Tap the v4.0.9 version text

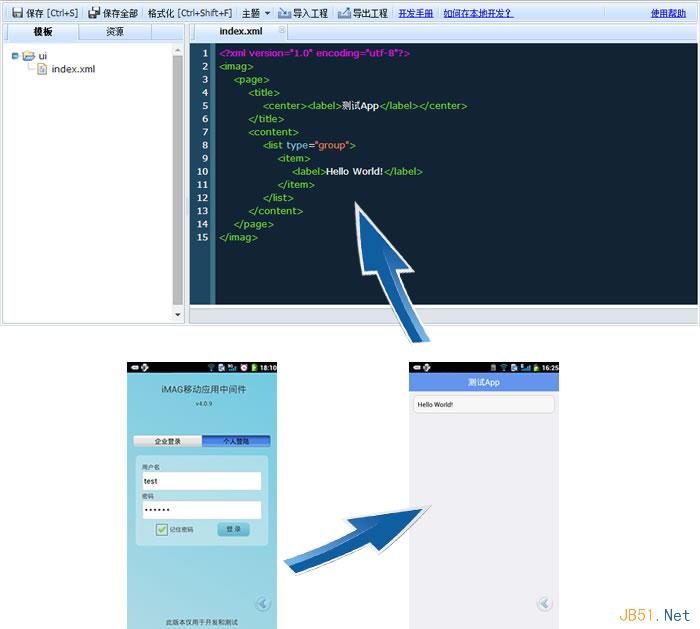pyautogui.click(x=204, y=404)
